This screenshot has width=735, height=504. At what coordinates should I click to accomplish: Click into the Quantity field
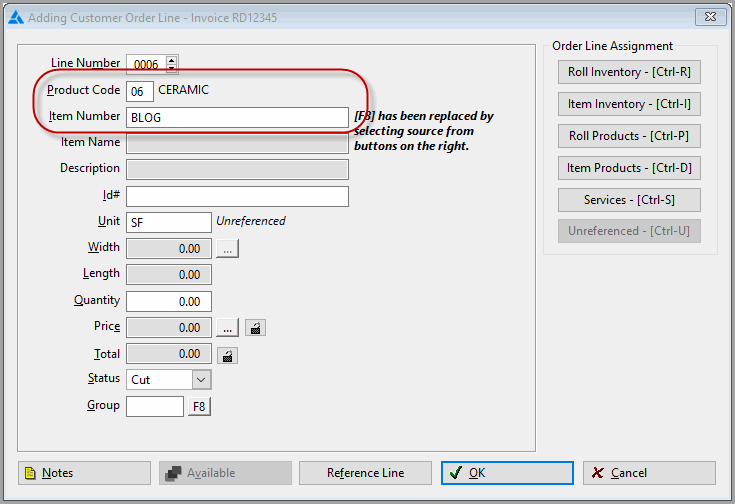tap(169, 301)
